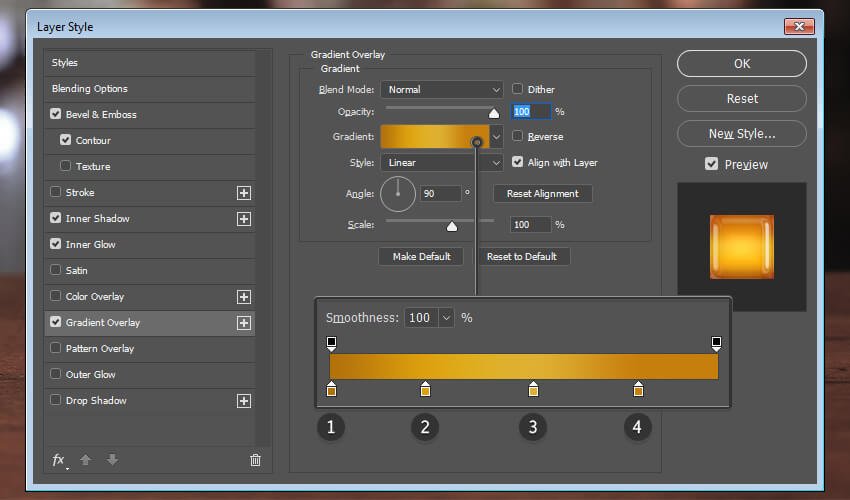Image resolution: width=850 pixels, height=500 pixels.
Task: Toggle Align with Layer checkbox
Action: pos(518,162)
